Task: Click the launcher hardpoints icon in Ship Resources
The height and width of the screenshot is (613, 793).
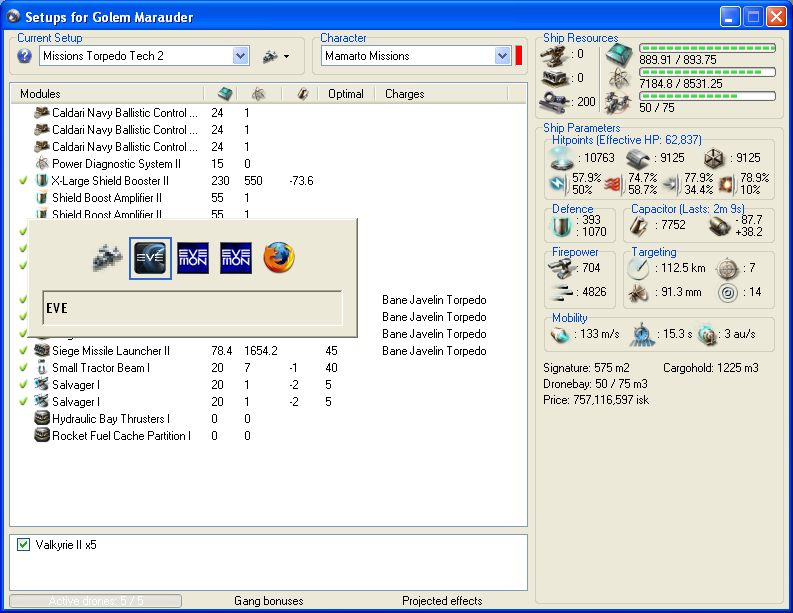Action: (555, 78)
